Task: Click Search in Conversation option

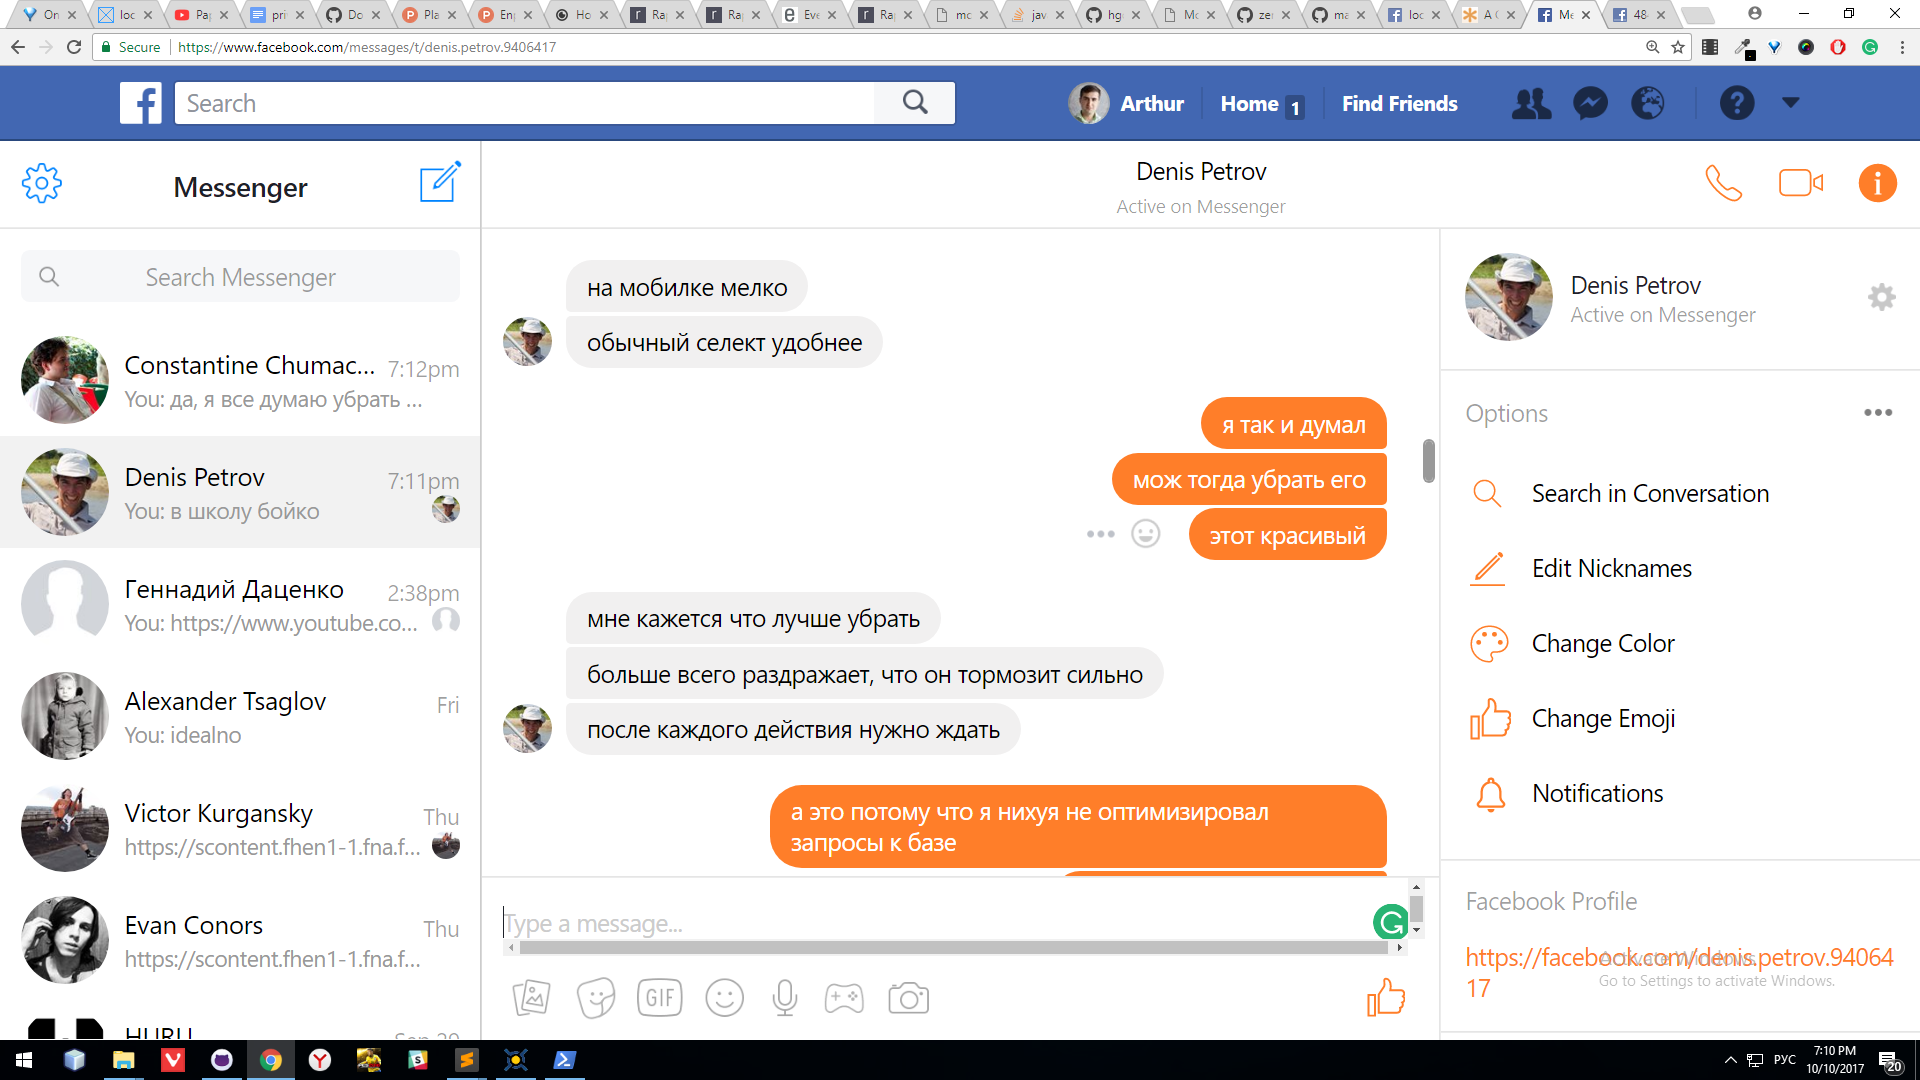Action: [1650, 494]
